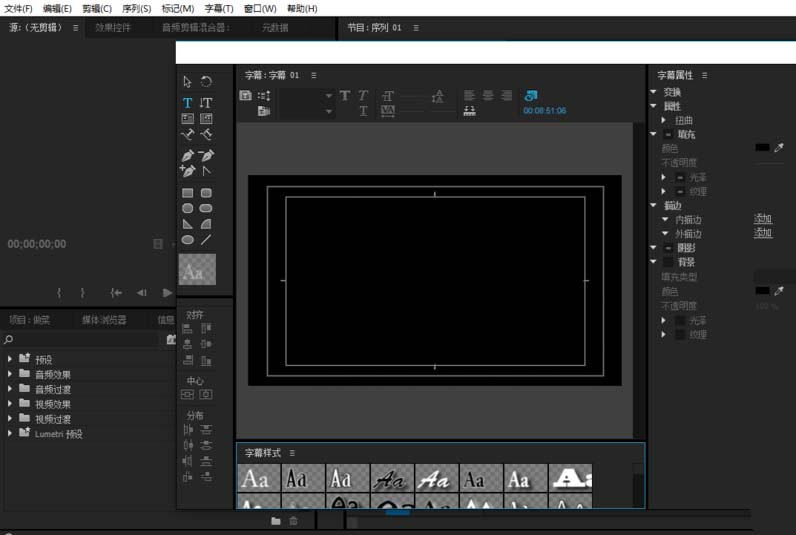Select the Pen tool
Screen dimensions: 796x535
pyautogui.click(x=187, y=156)
